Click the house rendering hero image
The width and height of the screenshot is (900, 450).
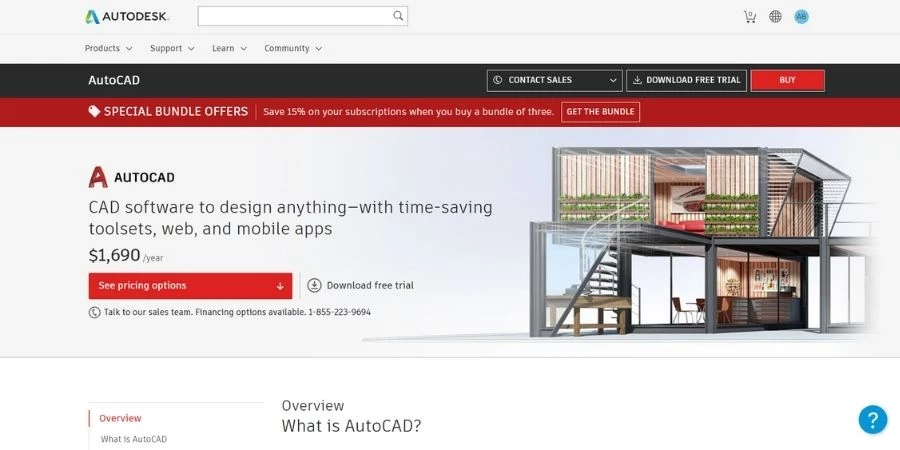click(701, 241)
